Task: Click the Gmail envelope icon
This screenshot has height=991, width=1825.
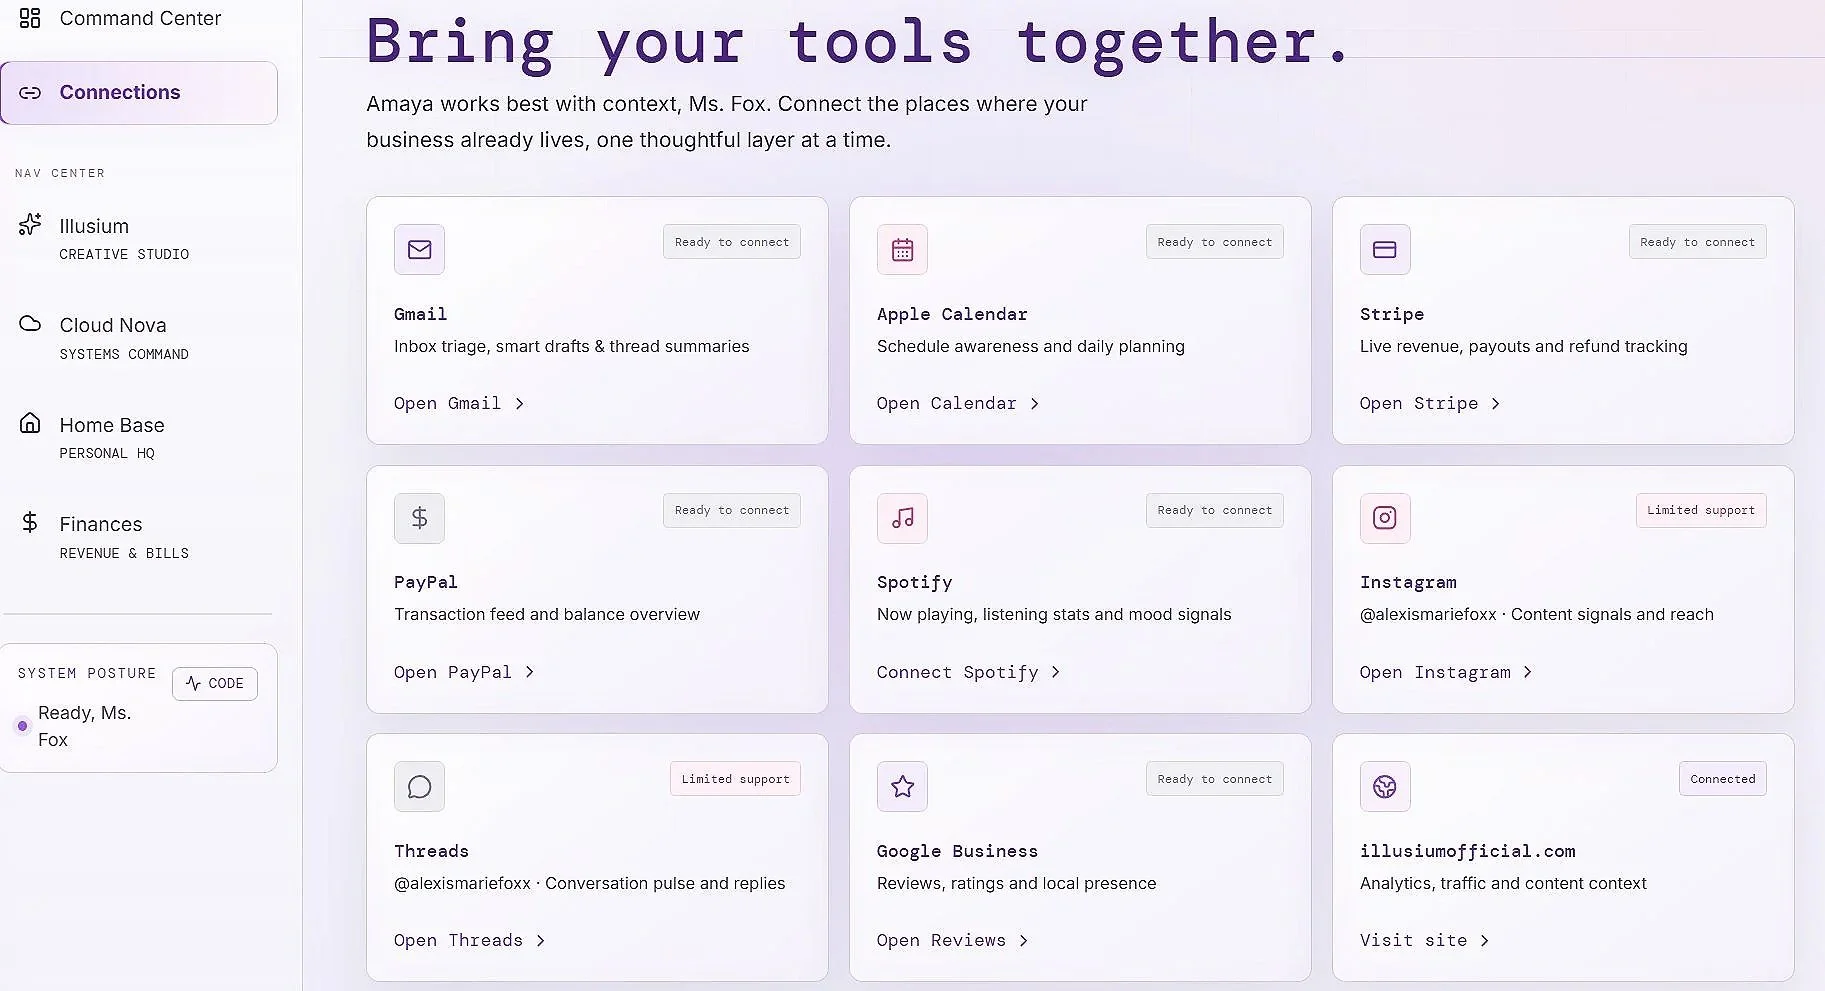Action: click(x=420, y=250)
